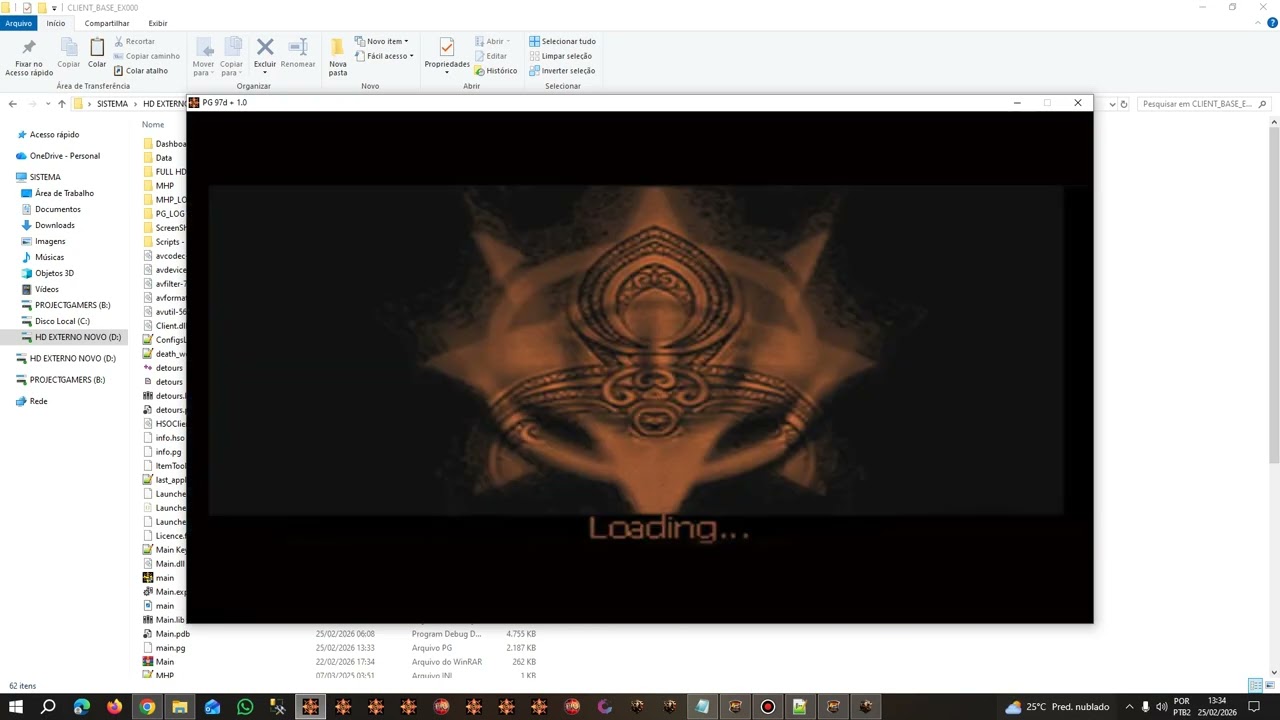
Task: Open the Arquivo menu tab
Action: 19,23
